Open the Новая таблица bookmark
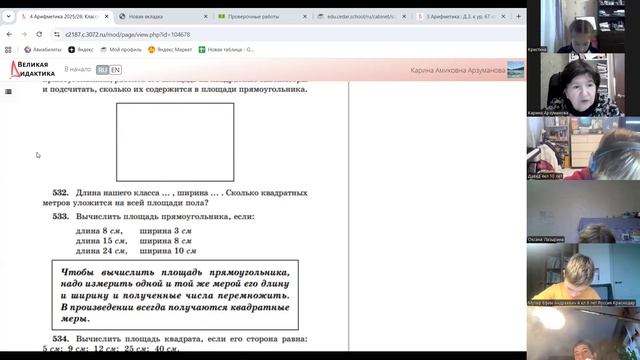This screenshot has width=640, height=360. click(x=226, y=50)
